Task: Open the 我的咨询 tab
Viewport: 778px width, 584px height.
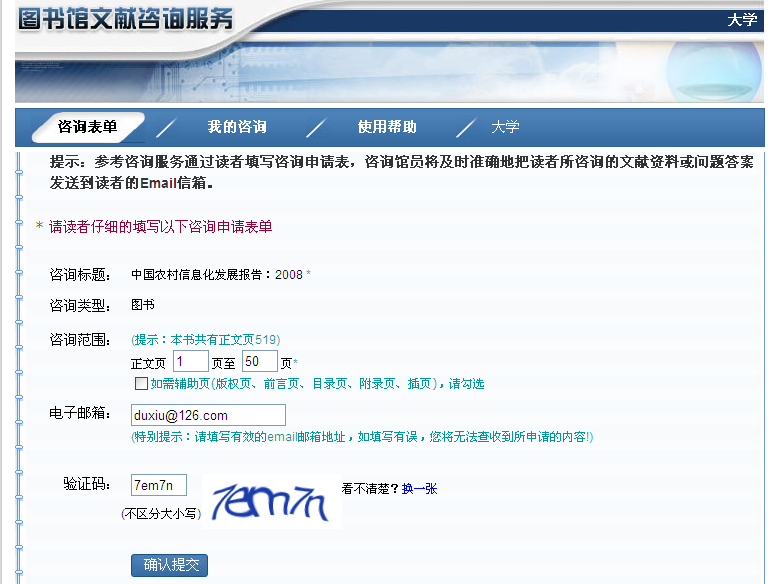Action: pos(237,127)
